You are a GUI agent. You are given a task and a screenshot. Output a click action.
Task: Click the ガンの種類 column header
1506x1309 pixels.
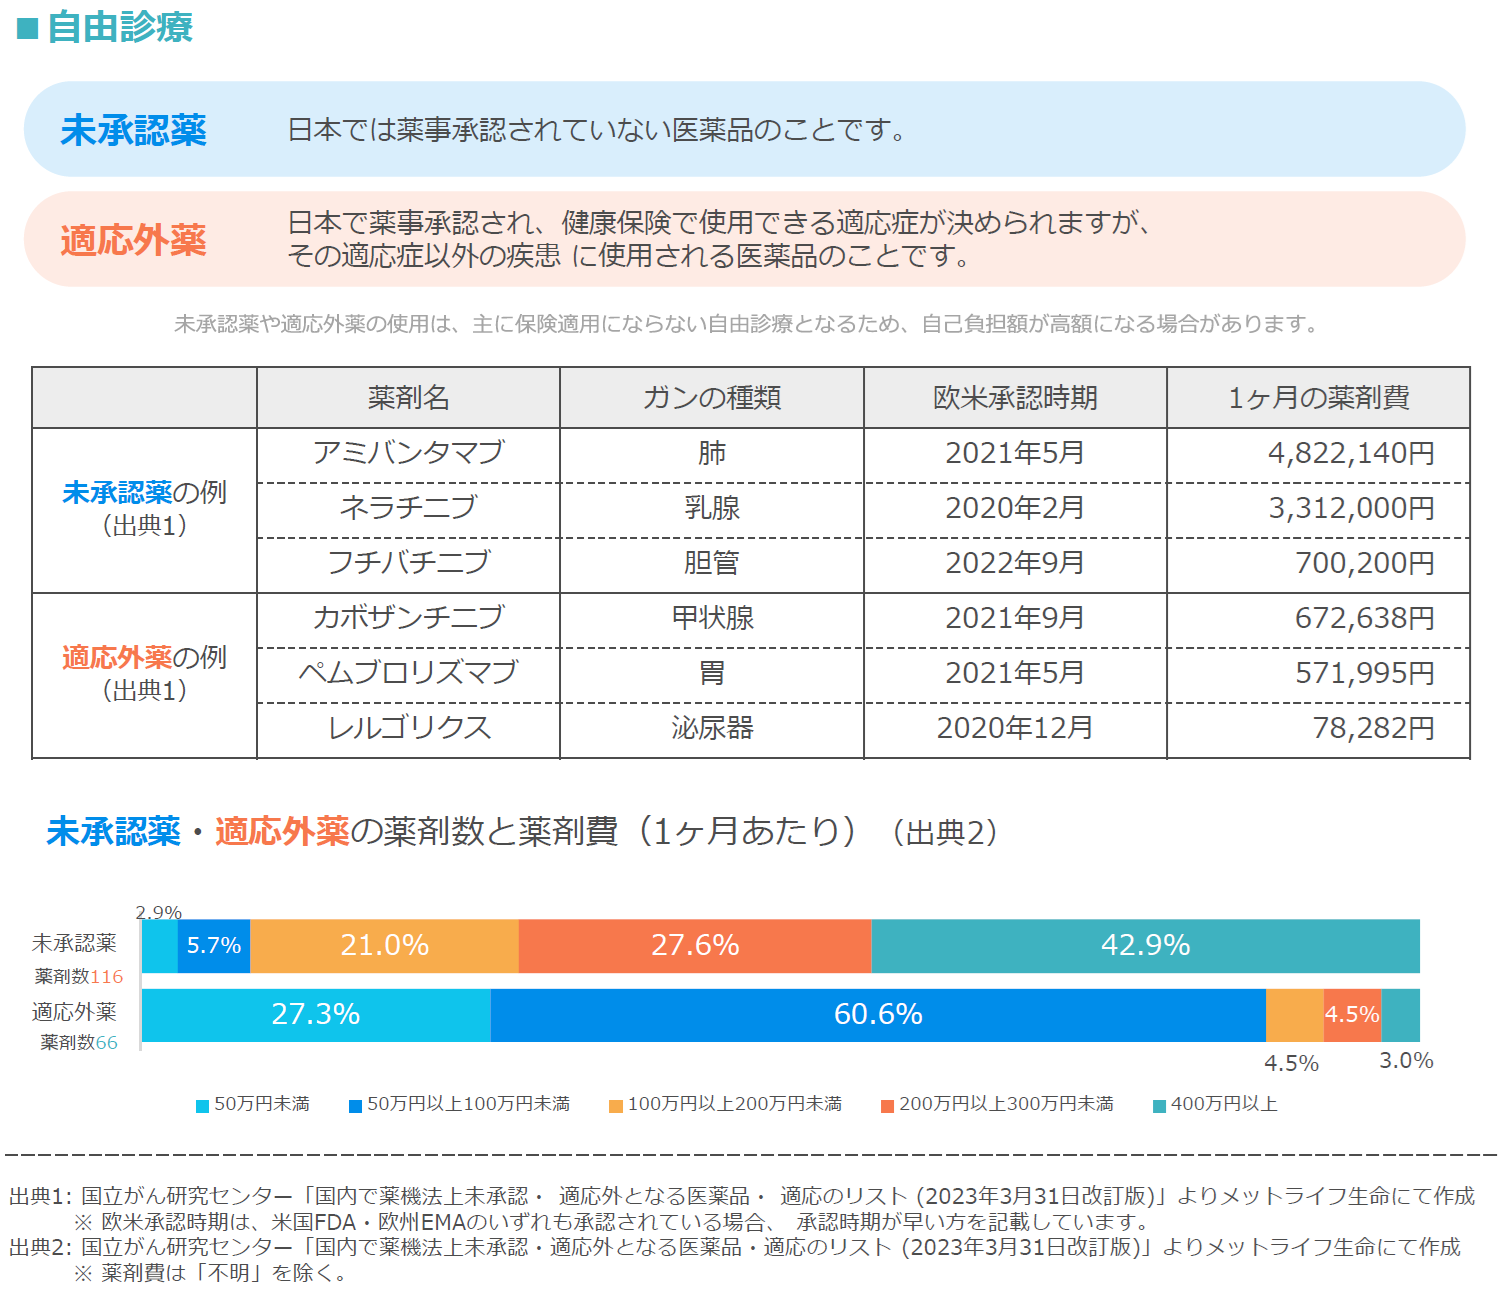pyautogui.click(x=712, y=398)
